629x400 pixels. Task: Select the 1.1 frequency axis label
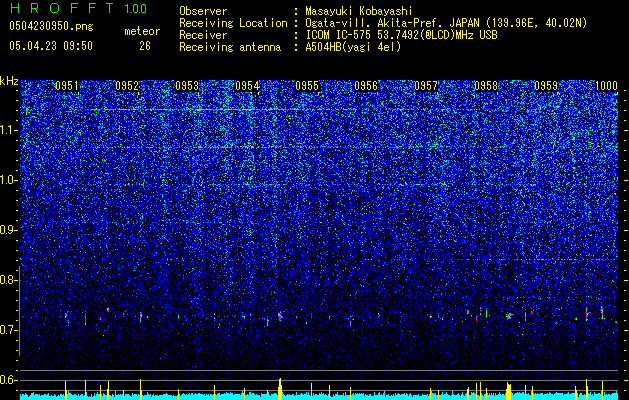8,130
